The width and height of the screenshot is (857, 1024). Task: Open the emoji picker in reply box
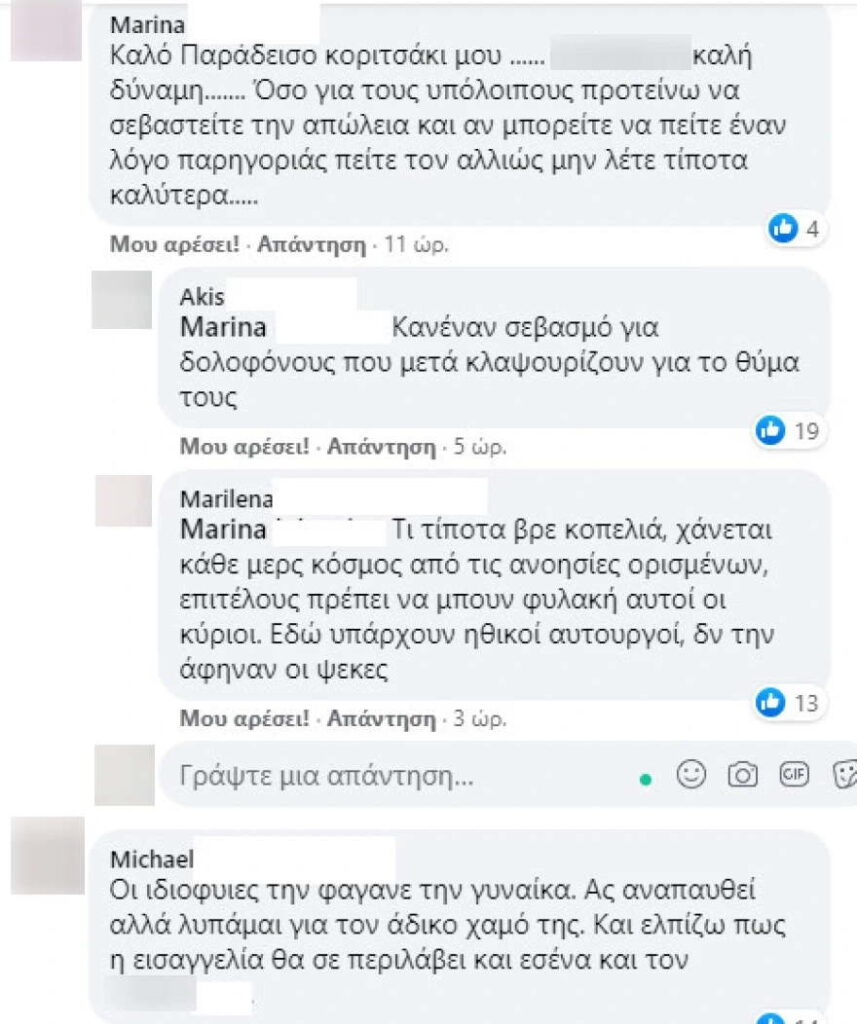point(690,775)
